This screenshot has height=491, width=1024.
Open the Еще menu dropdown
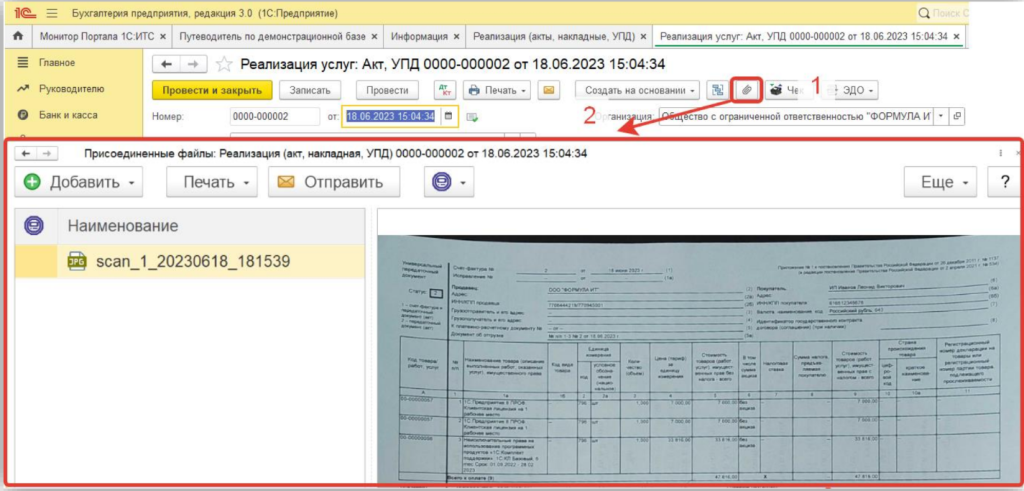[940, 182]
